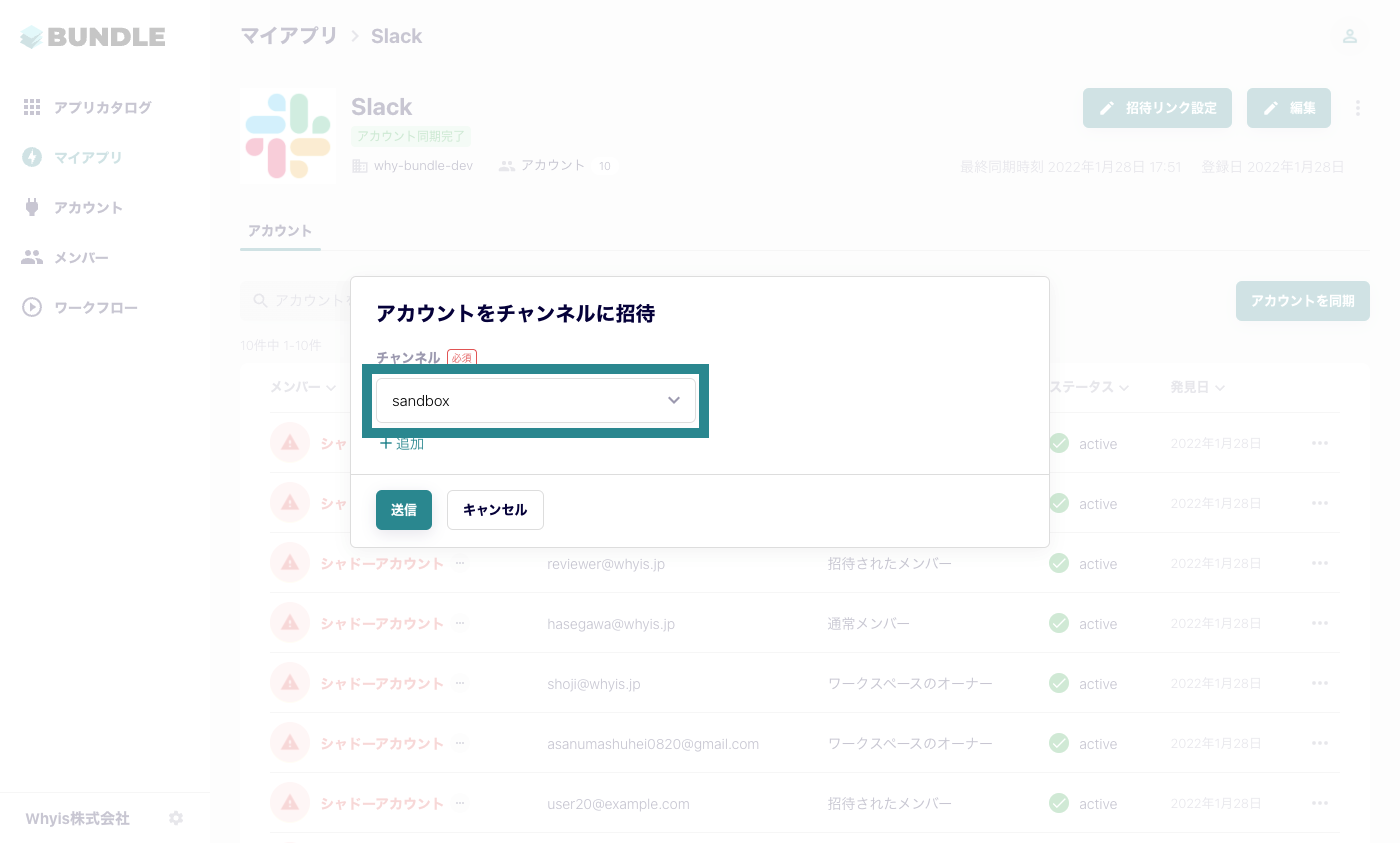
Task: Click the people icon beside メンバー
Action: 32,257
